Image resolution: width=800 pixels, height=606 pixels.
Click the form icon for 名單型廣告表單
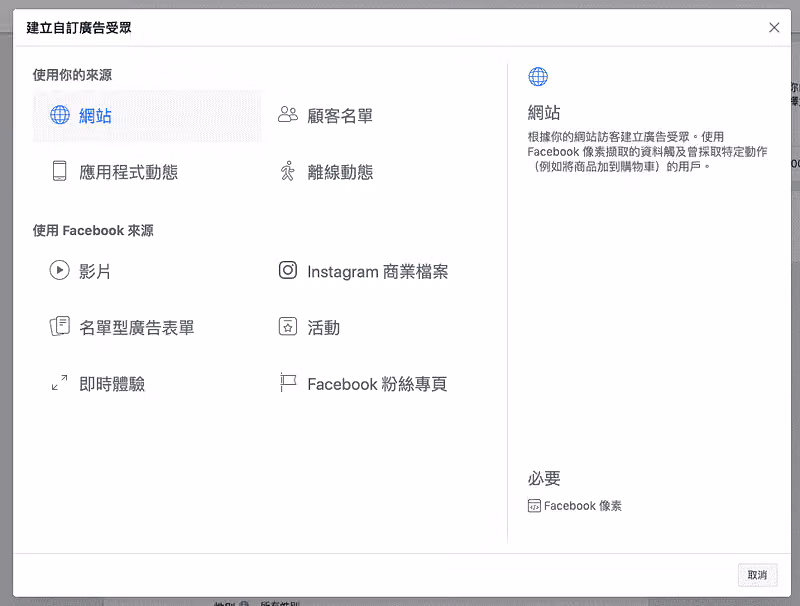(60, 326)
